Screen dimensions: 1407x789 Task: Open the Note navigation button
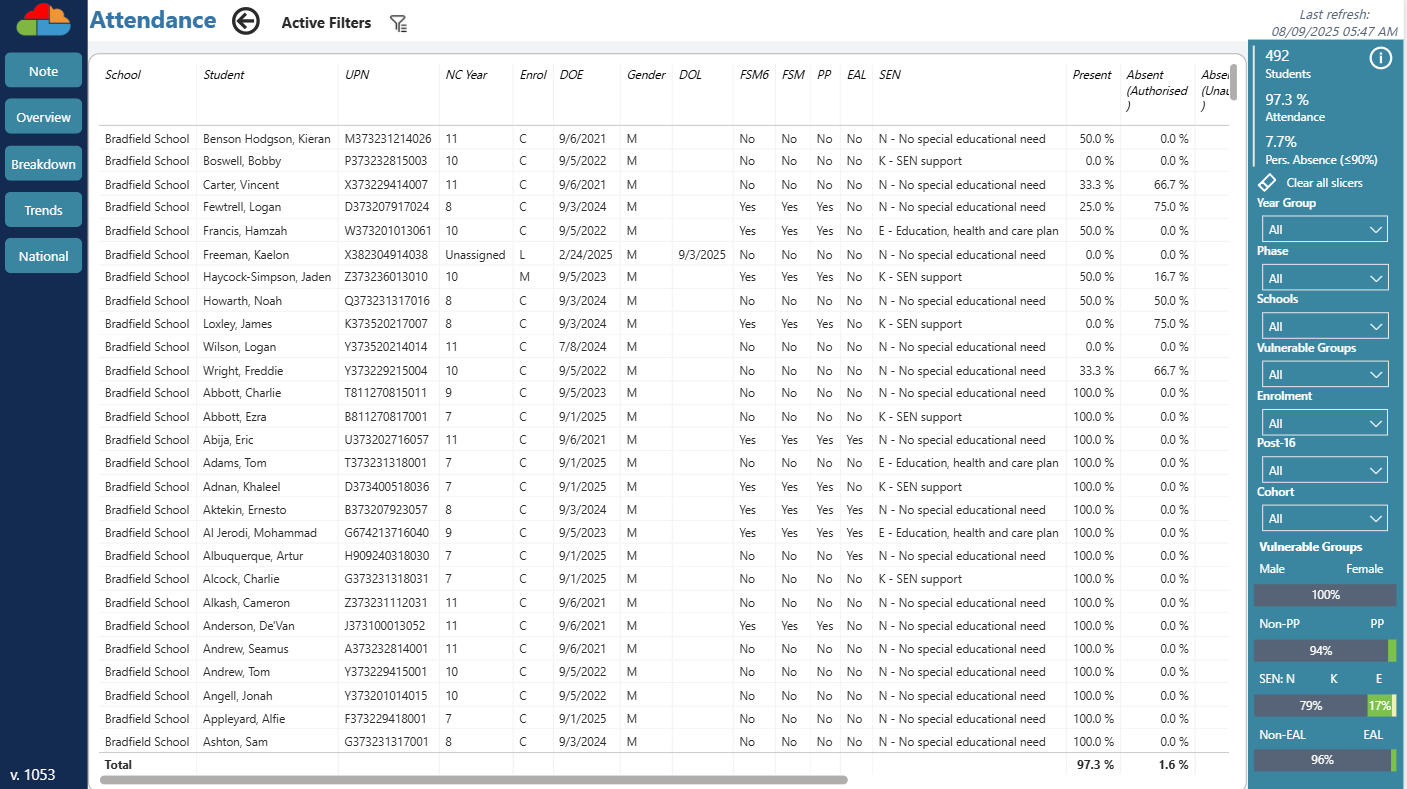pos(43,71)
